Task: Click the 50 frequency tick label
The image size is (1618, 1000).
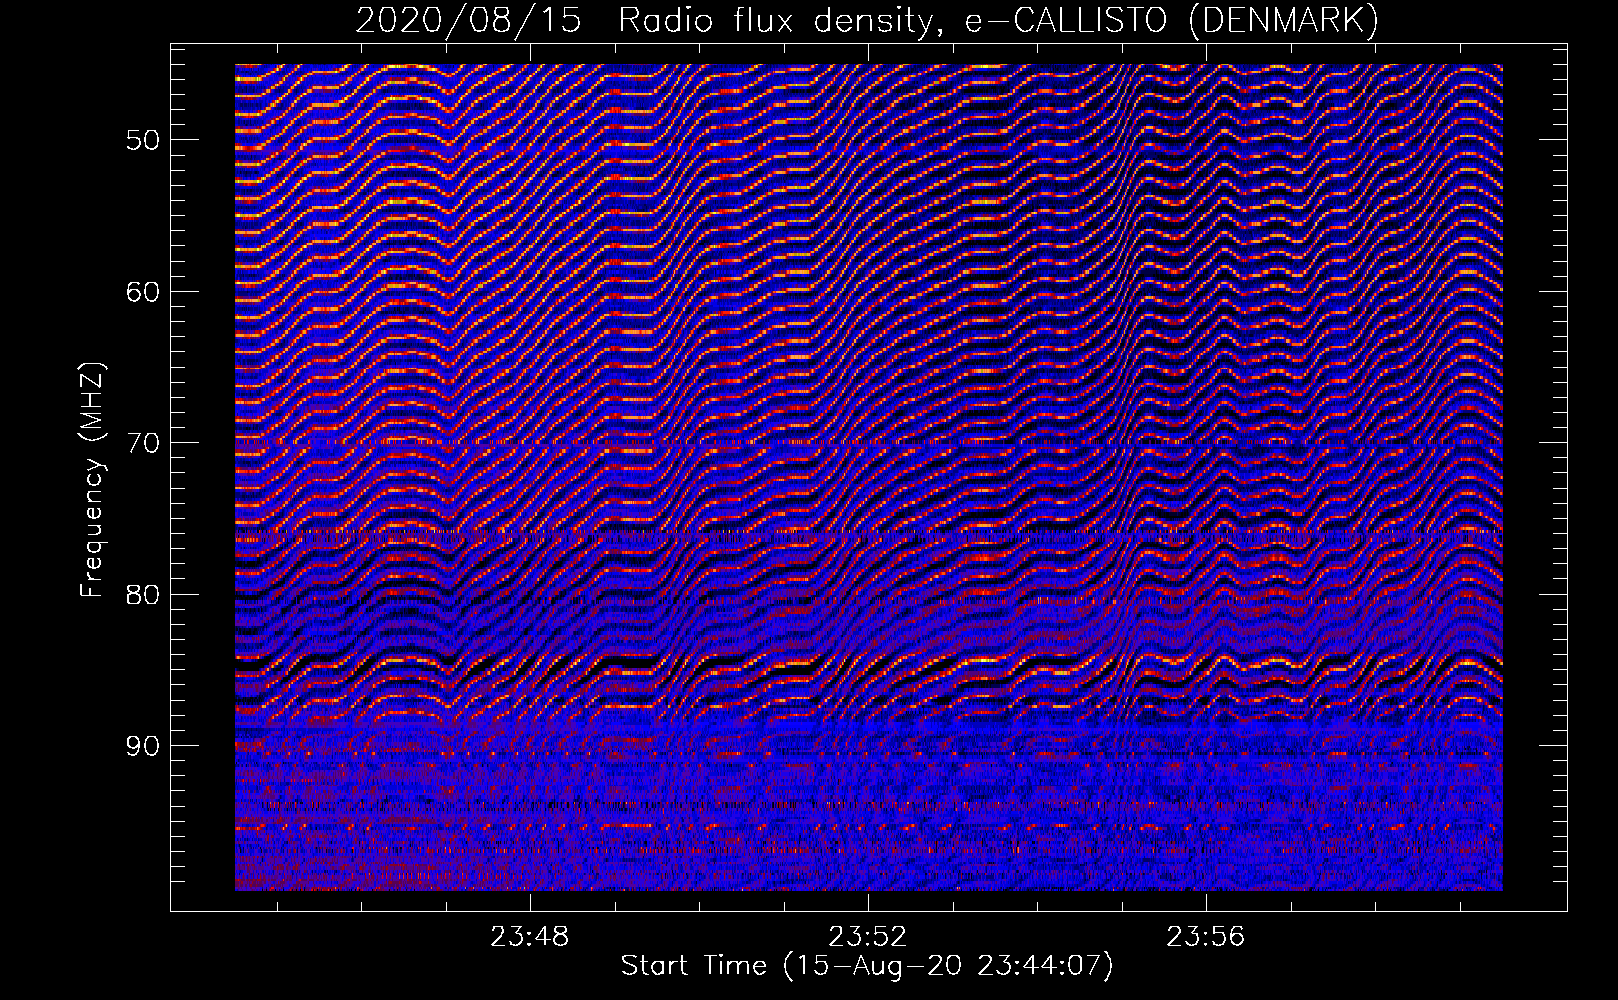Action: (142, 140)
